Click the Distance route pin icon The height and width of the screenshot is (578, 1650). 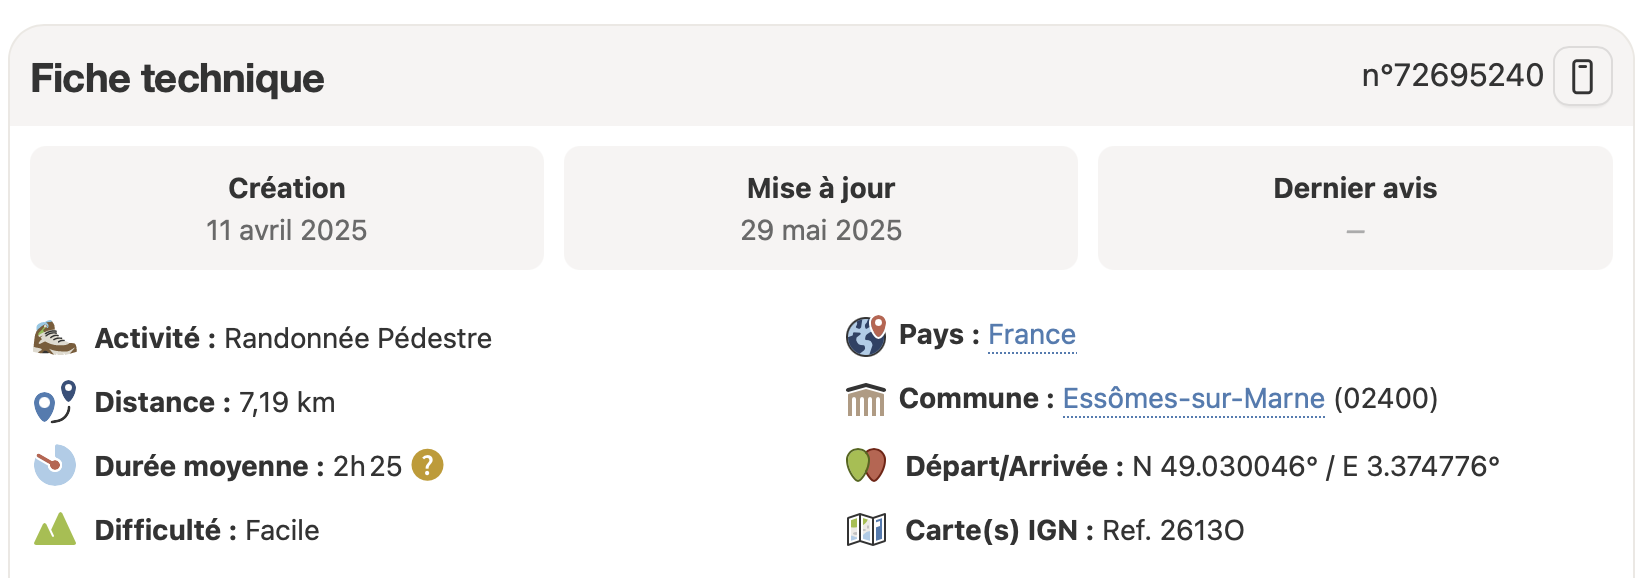(x=55, y=402)
